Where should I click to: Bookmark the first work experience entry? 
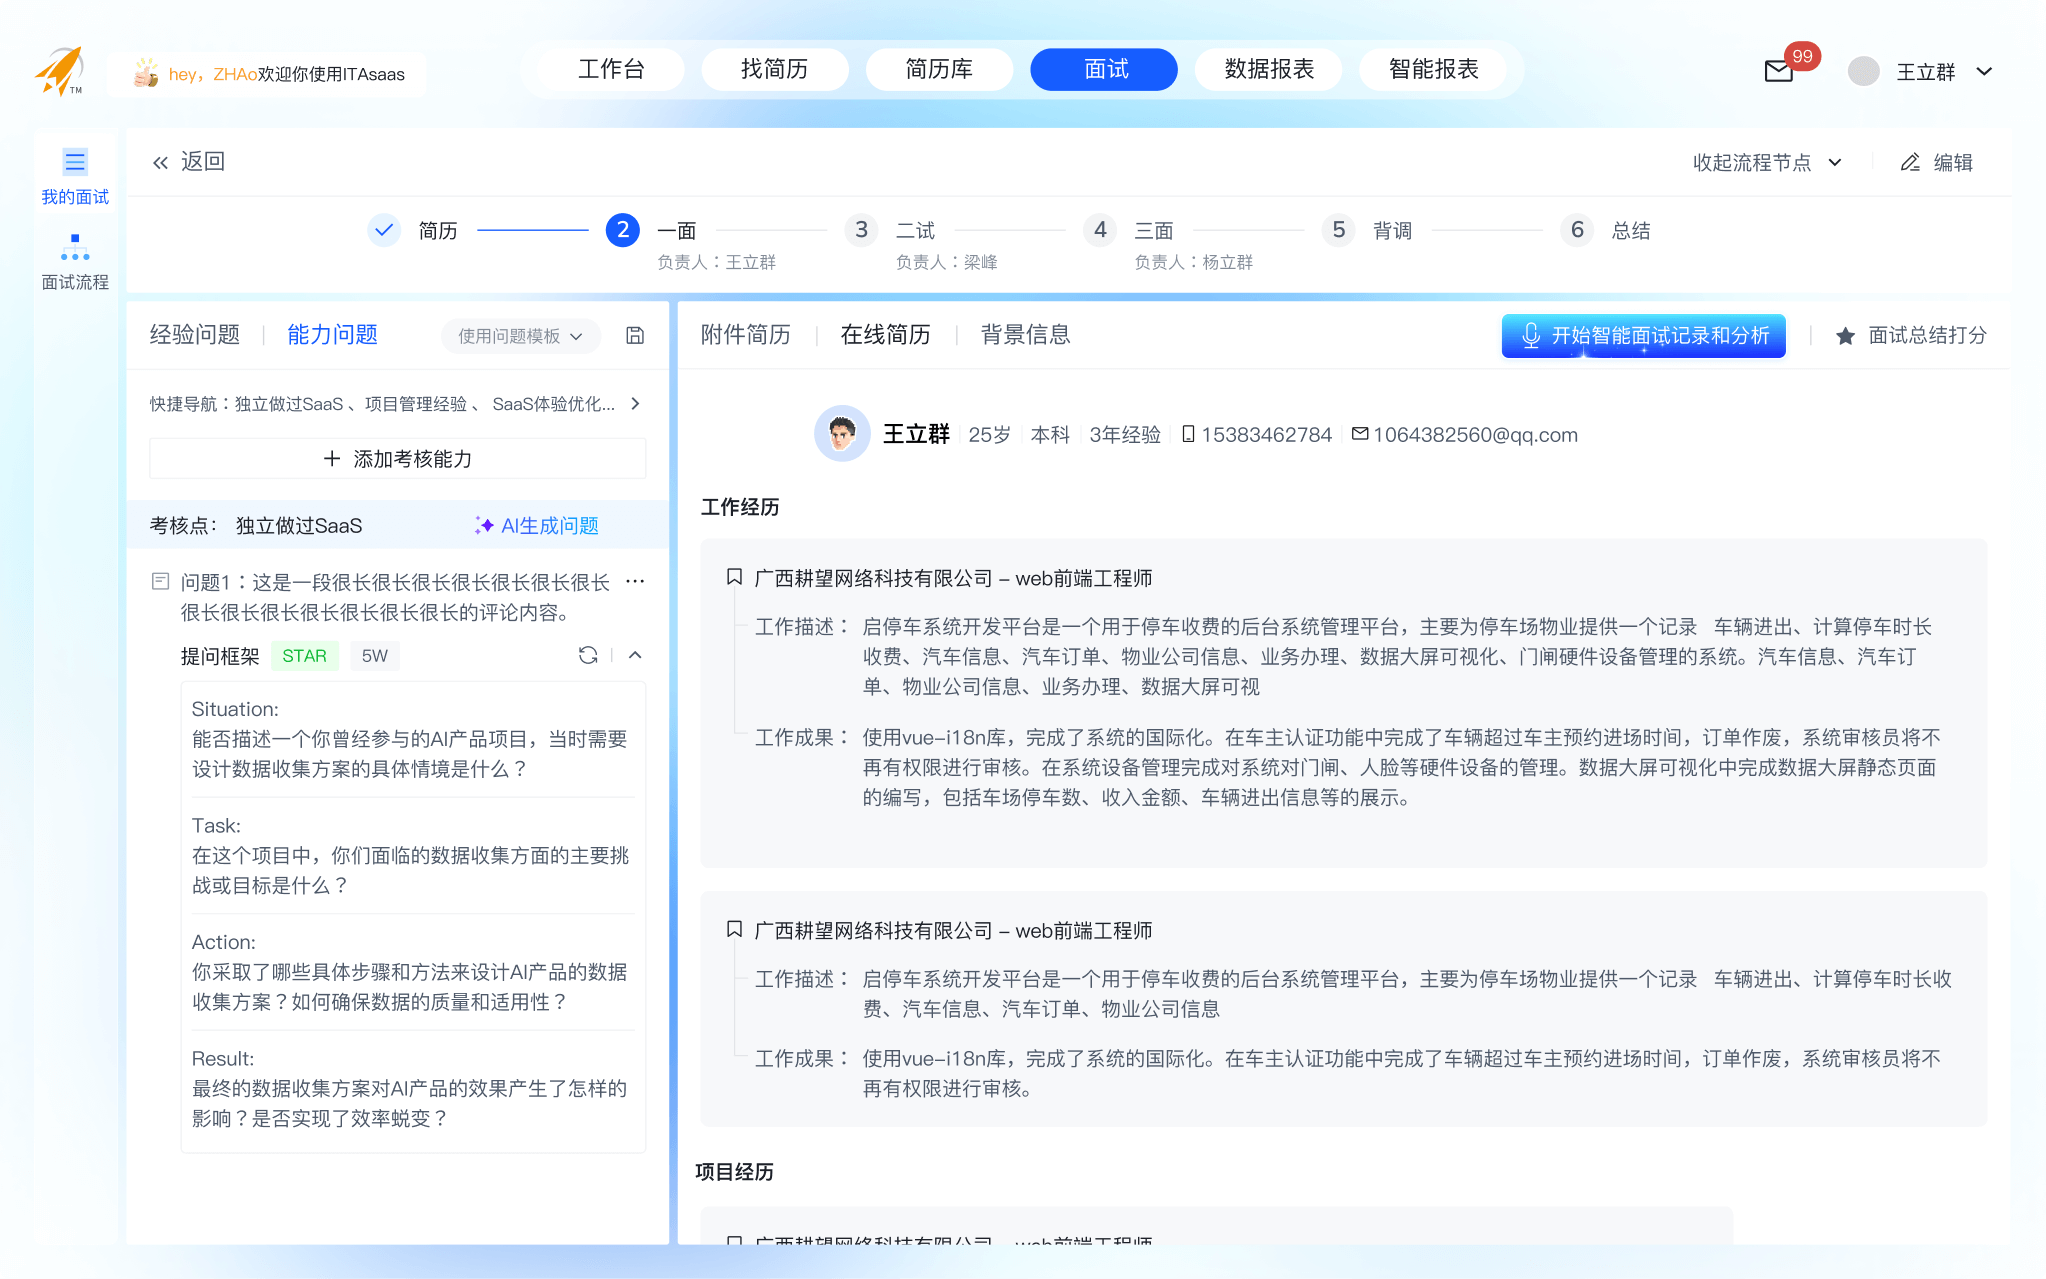pyautogui.click(x=734, y=577)
